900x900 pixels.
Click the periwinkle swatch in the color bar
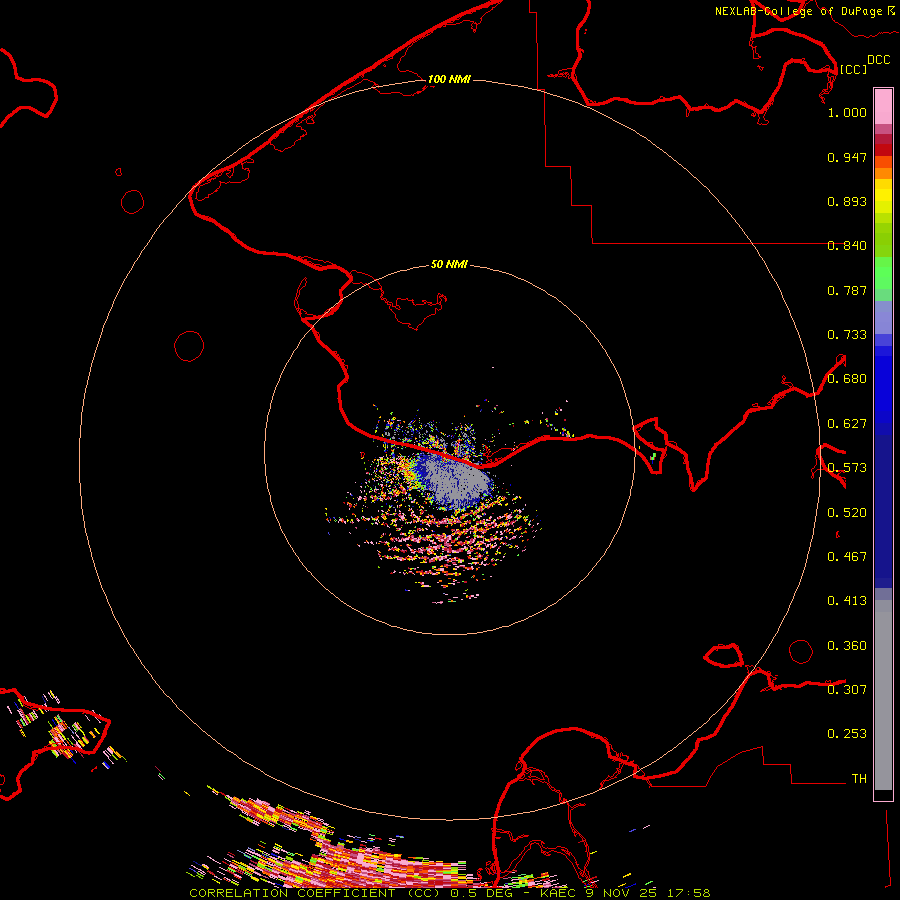[x=883, y=317]
